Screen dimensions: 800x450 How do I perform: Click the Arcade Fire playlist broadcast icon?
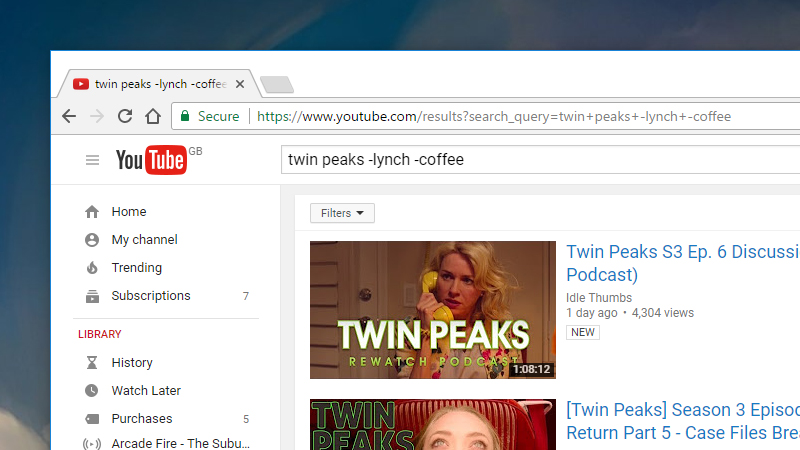coord(92,444)
